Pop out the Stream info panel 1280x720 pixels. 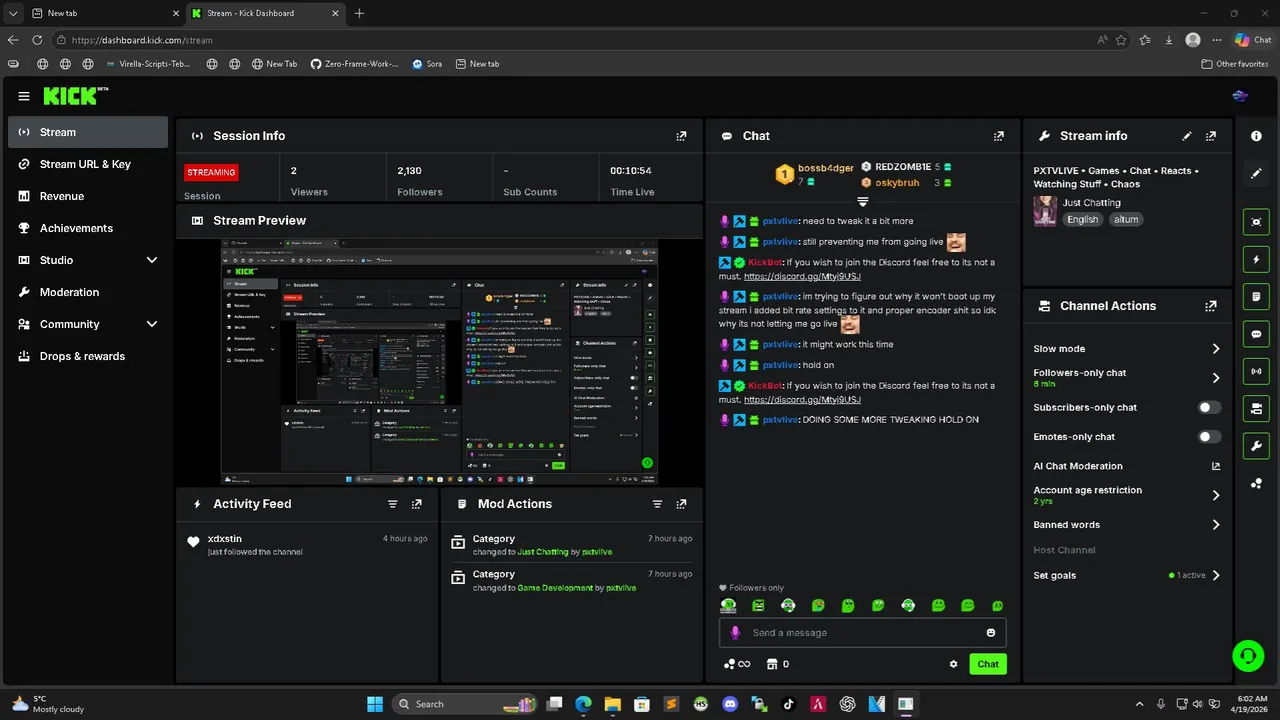point(1211,136)
